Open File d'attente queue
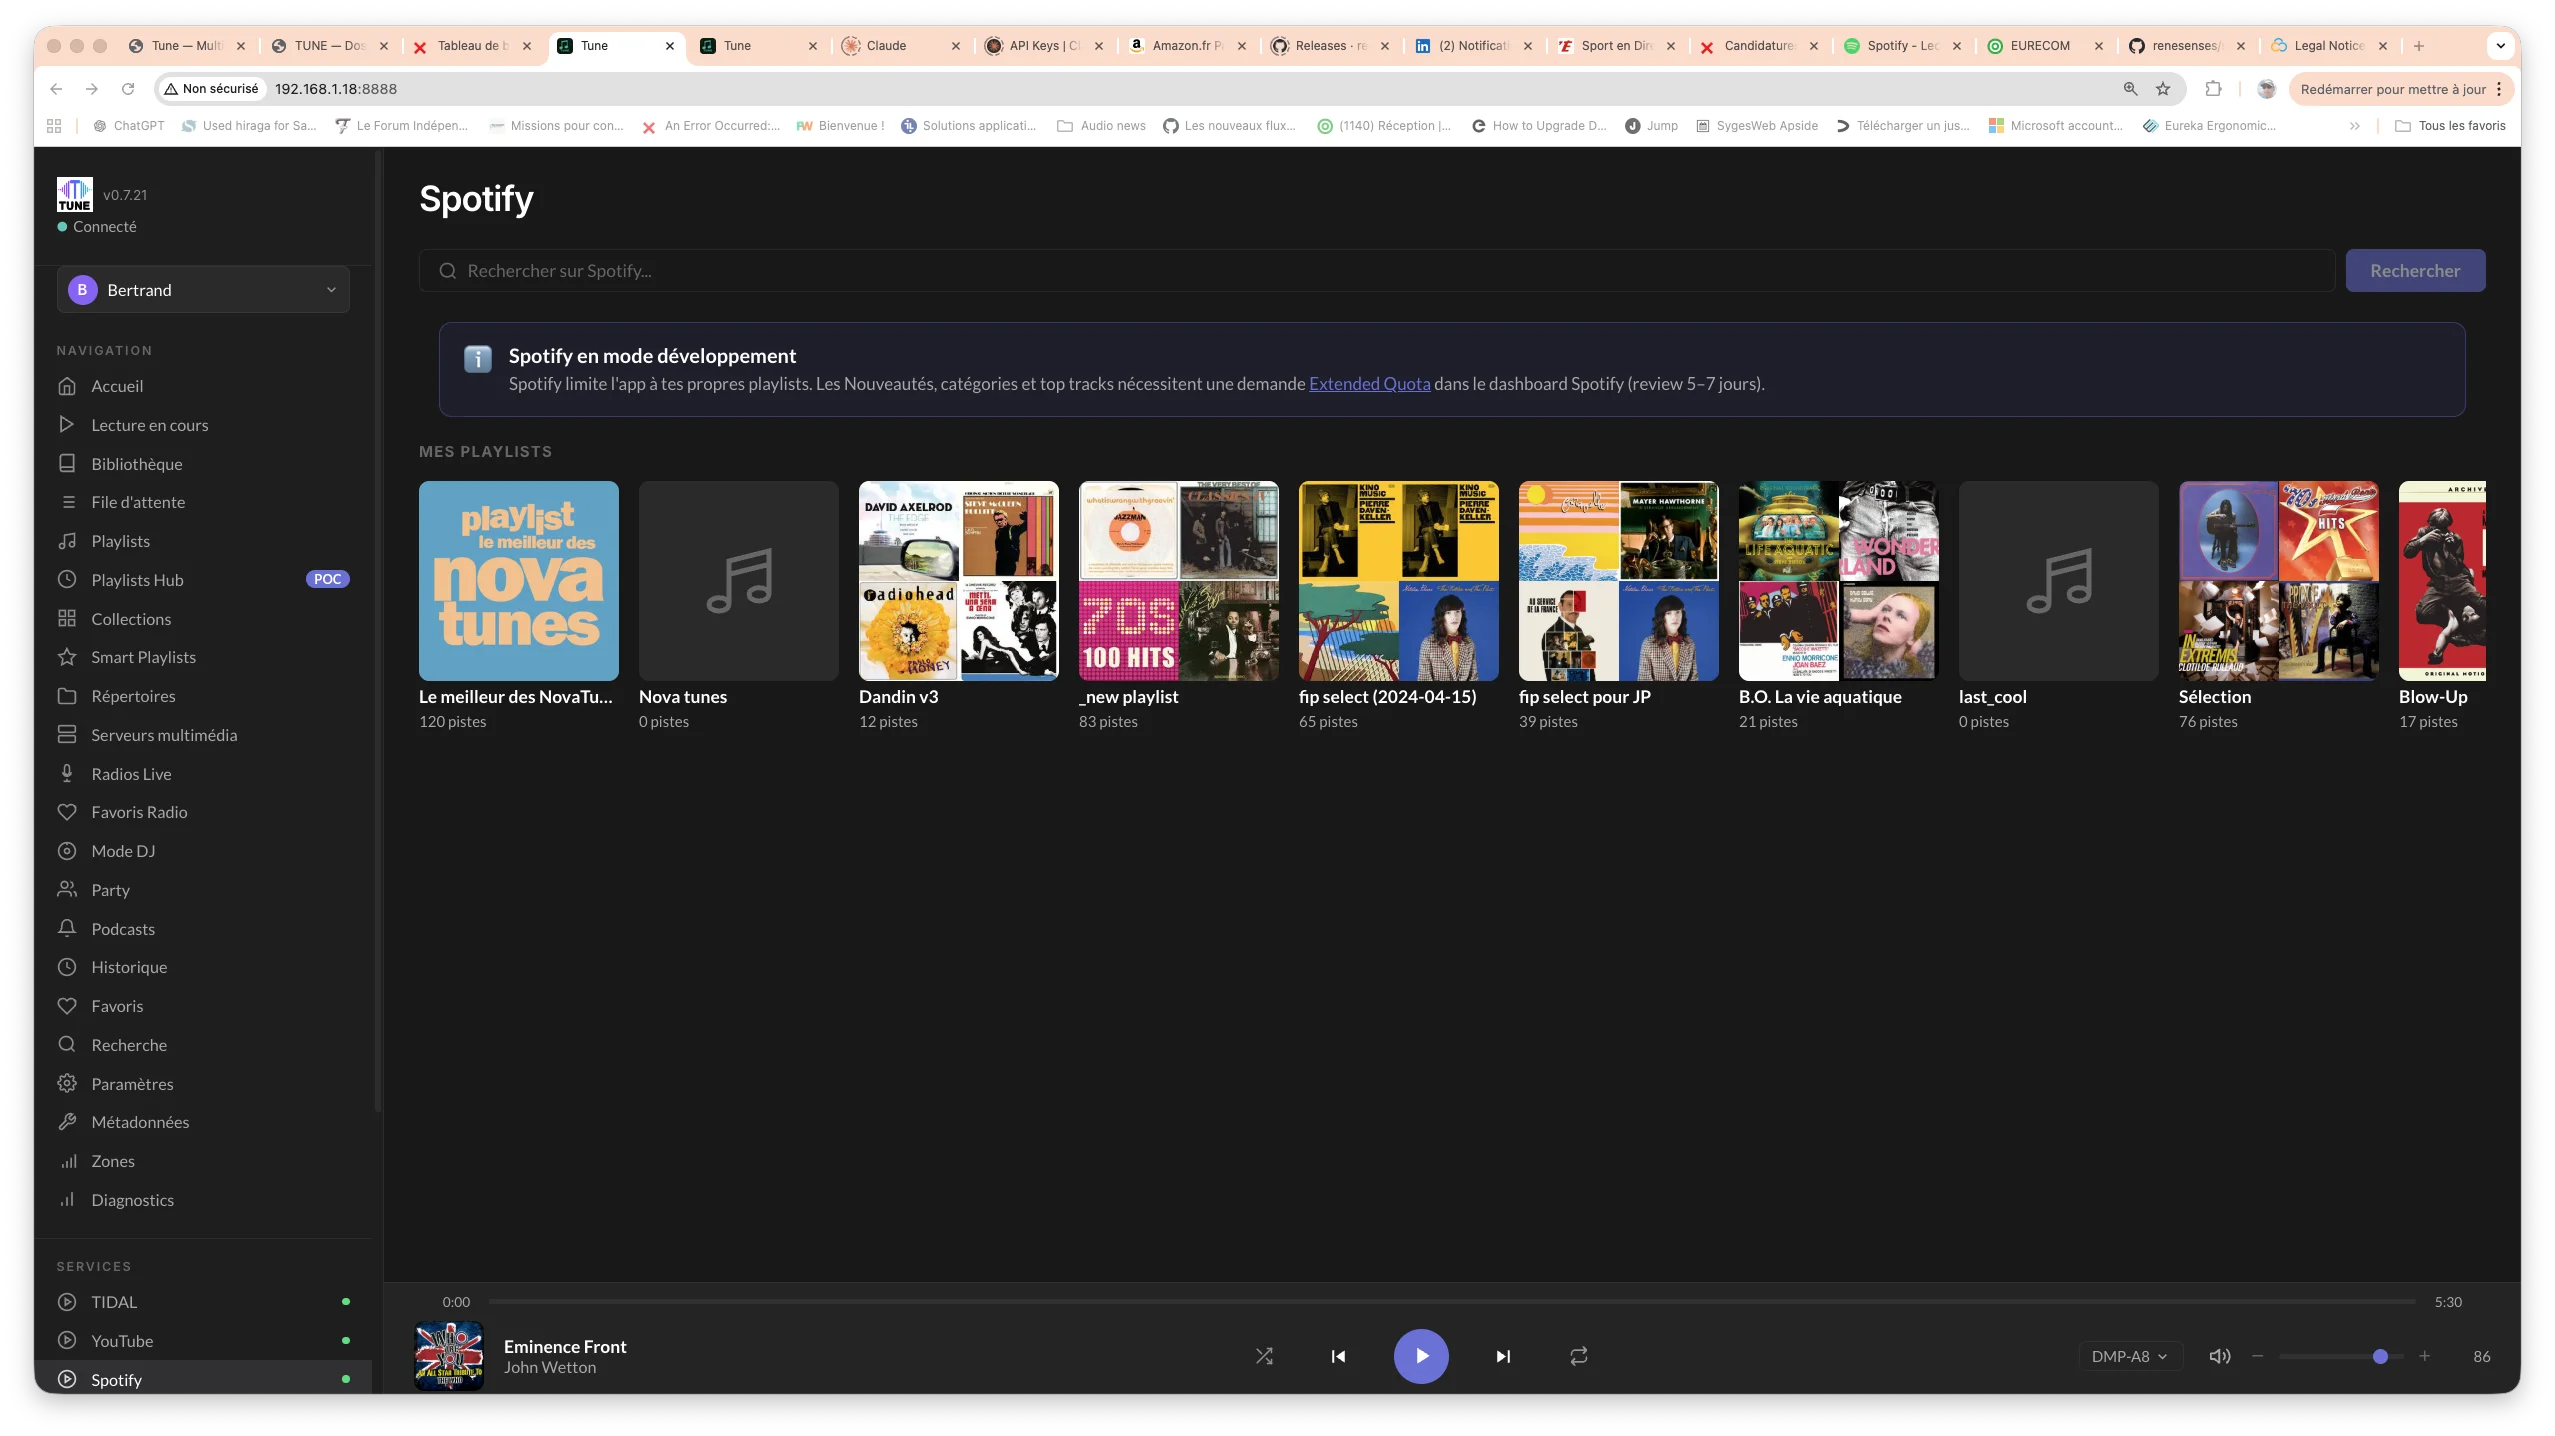Viewport: 2555px width, 1436px height. tap(203, 502)
